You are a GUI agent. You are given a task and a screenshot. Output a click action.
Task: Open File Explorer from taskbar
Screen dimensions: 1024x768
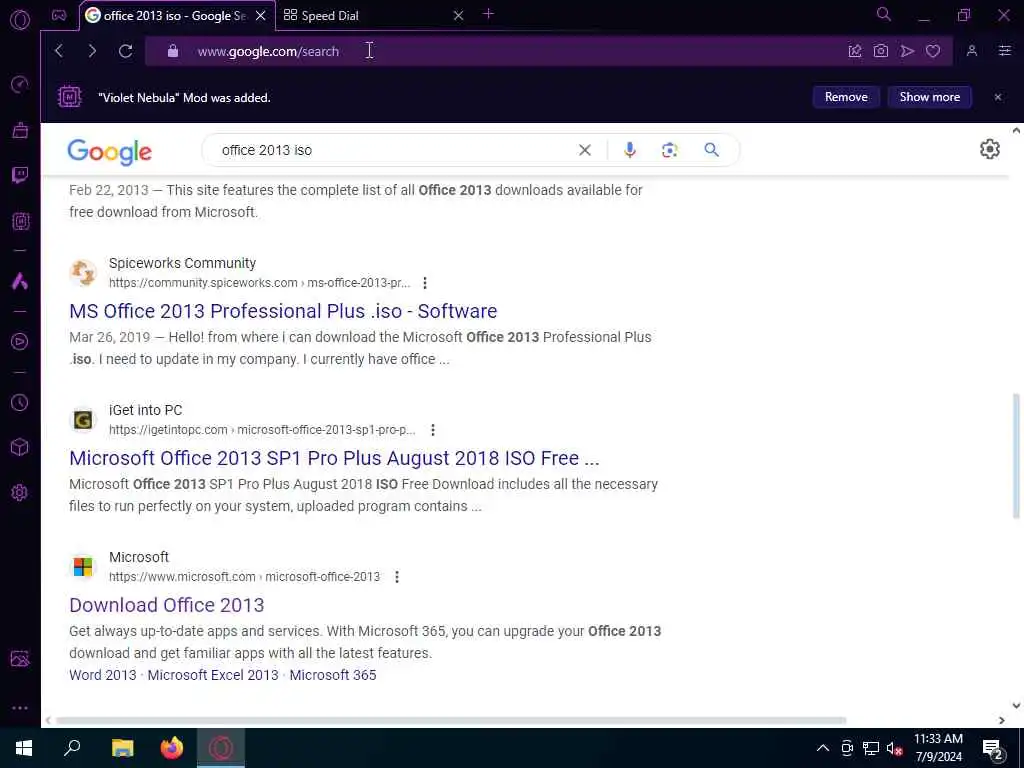(x=122, y=748)
